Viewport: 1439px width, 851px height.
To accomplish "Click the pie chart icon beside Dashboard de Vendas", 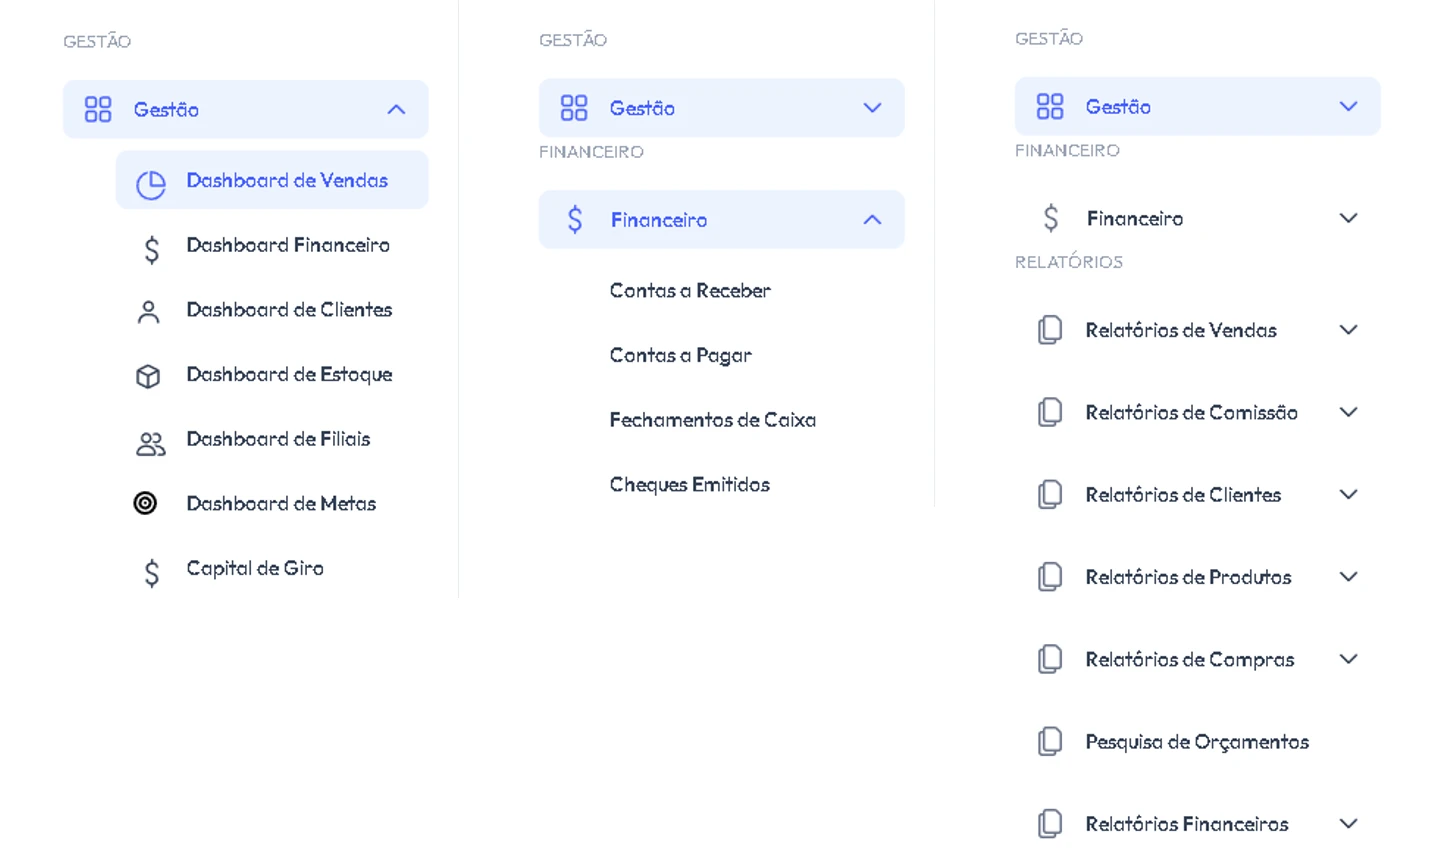I will pos(151,185).
